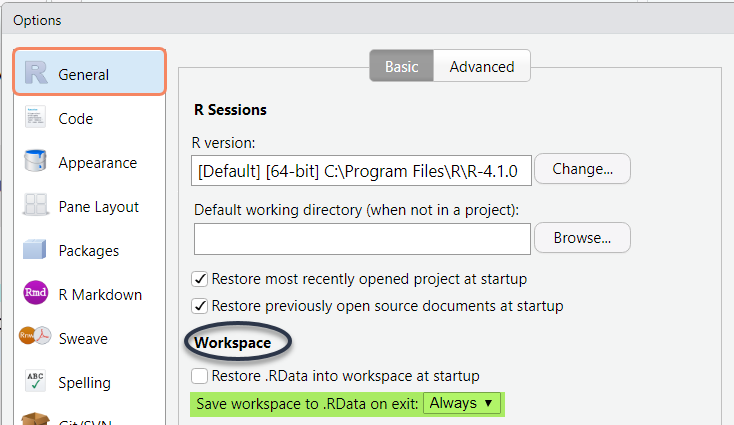Click the R version path field
This screenshot has width=734, height=425.
pyautogui.click(x=361, y=170)
